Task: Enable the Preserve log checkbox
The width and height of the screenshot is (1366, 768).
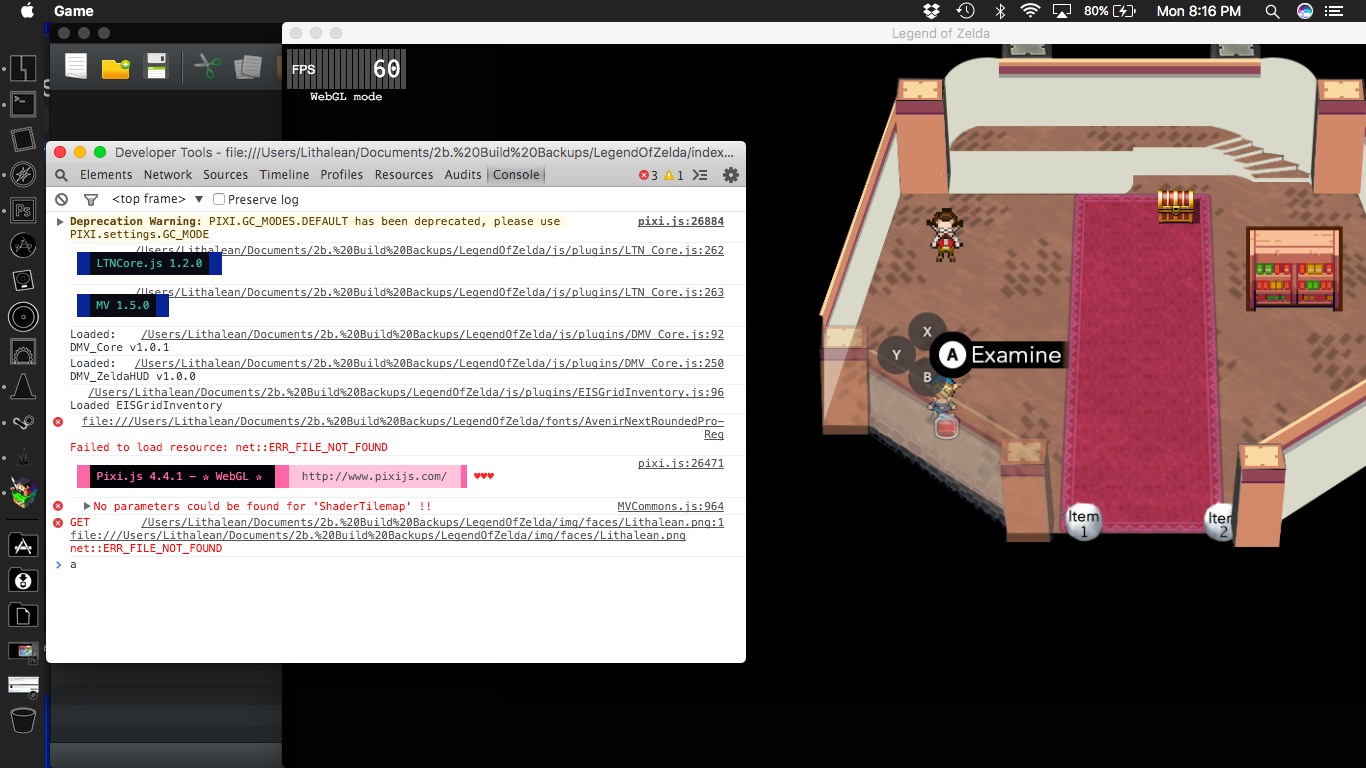Action: click(x=219, y=199)
